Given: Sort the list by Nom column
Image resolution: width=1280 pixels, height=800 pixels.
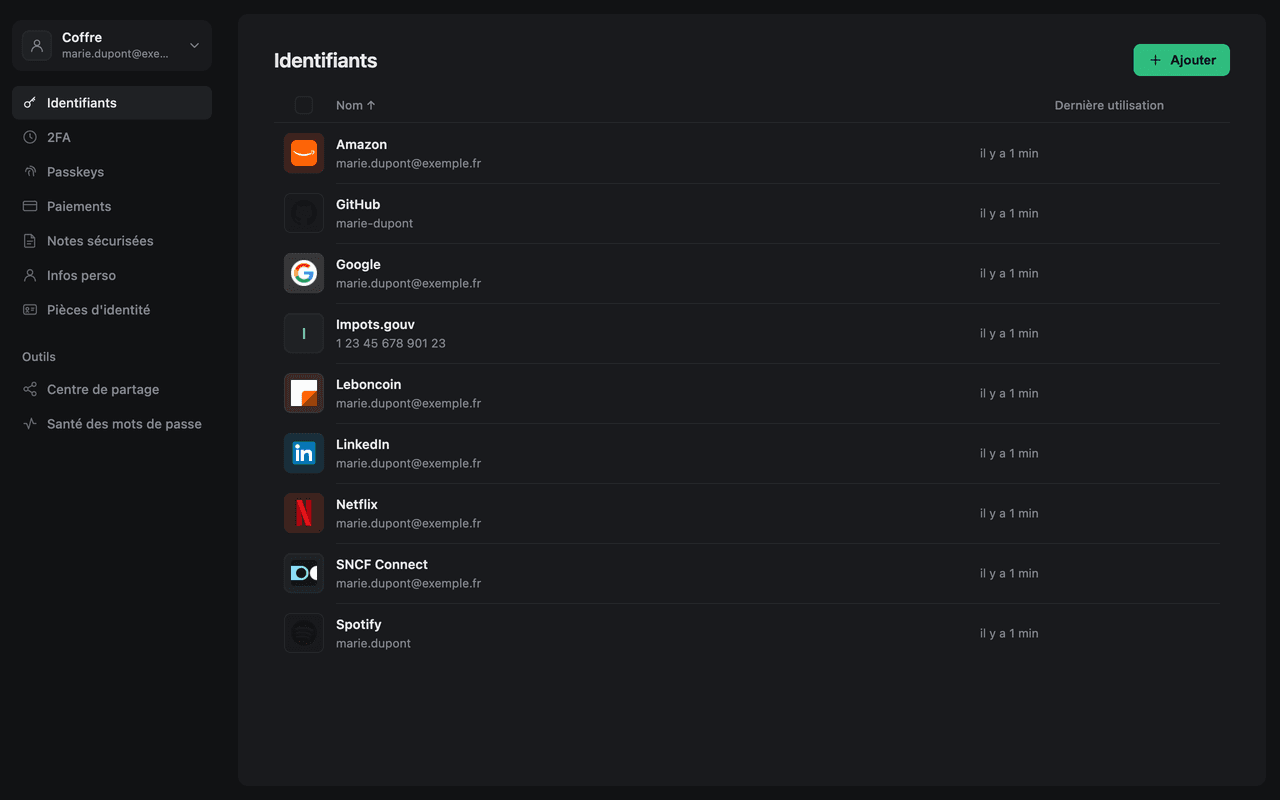Looking at the screenshot, I should (356, 105).
